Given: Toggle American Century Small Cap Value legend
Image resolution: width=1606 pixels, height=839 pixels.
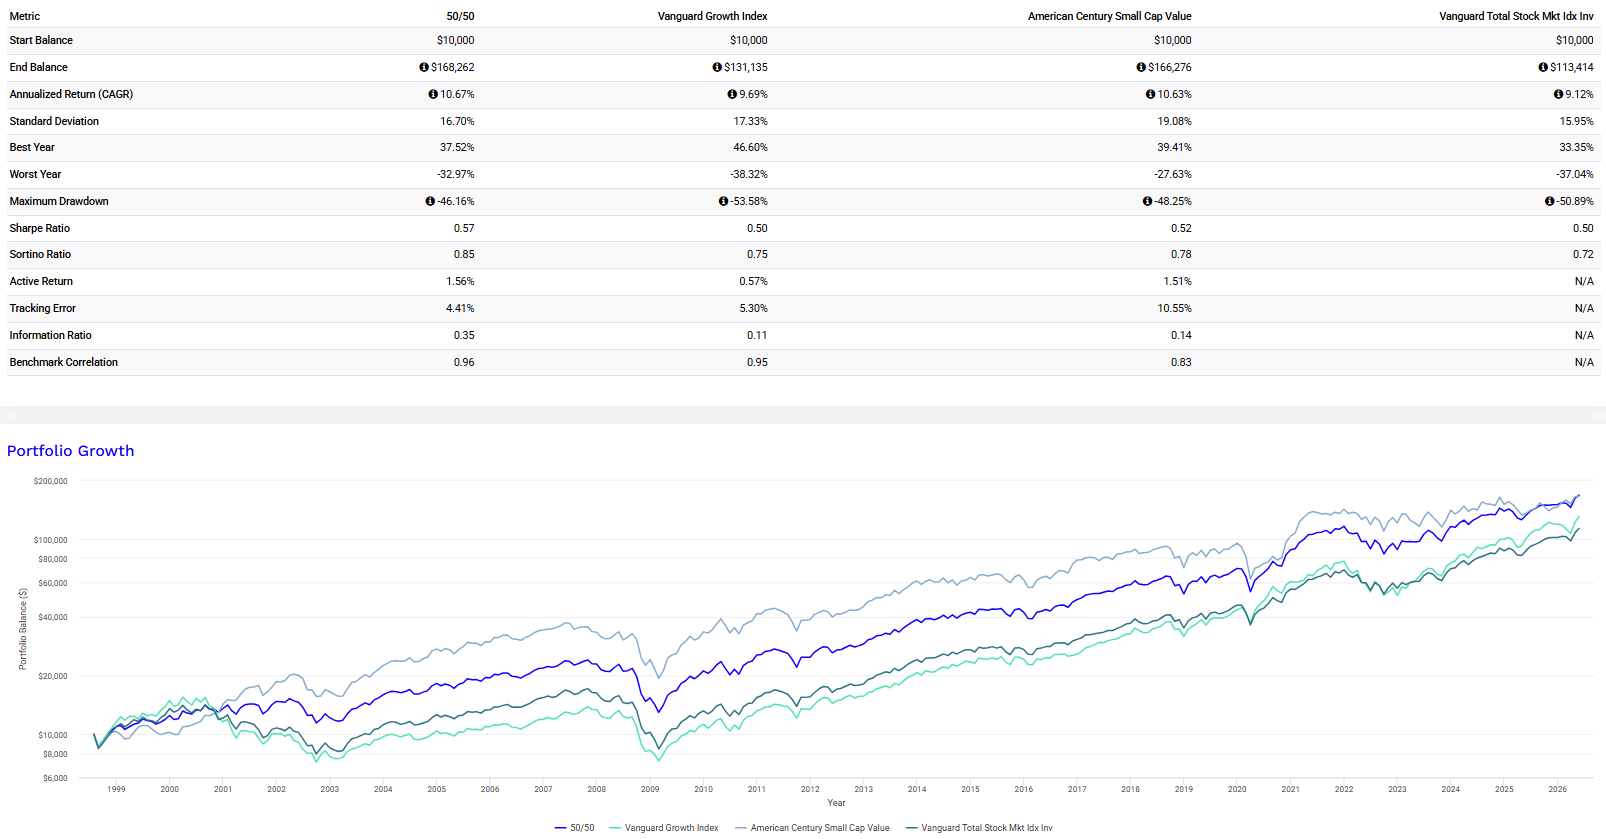Looking at the screenshot, I should coord(812,828).
